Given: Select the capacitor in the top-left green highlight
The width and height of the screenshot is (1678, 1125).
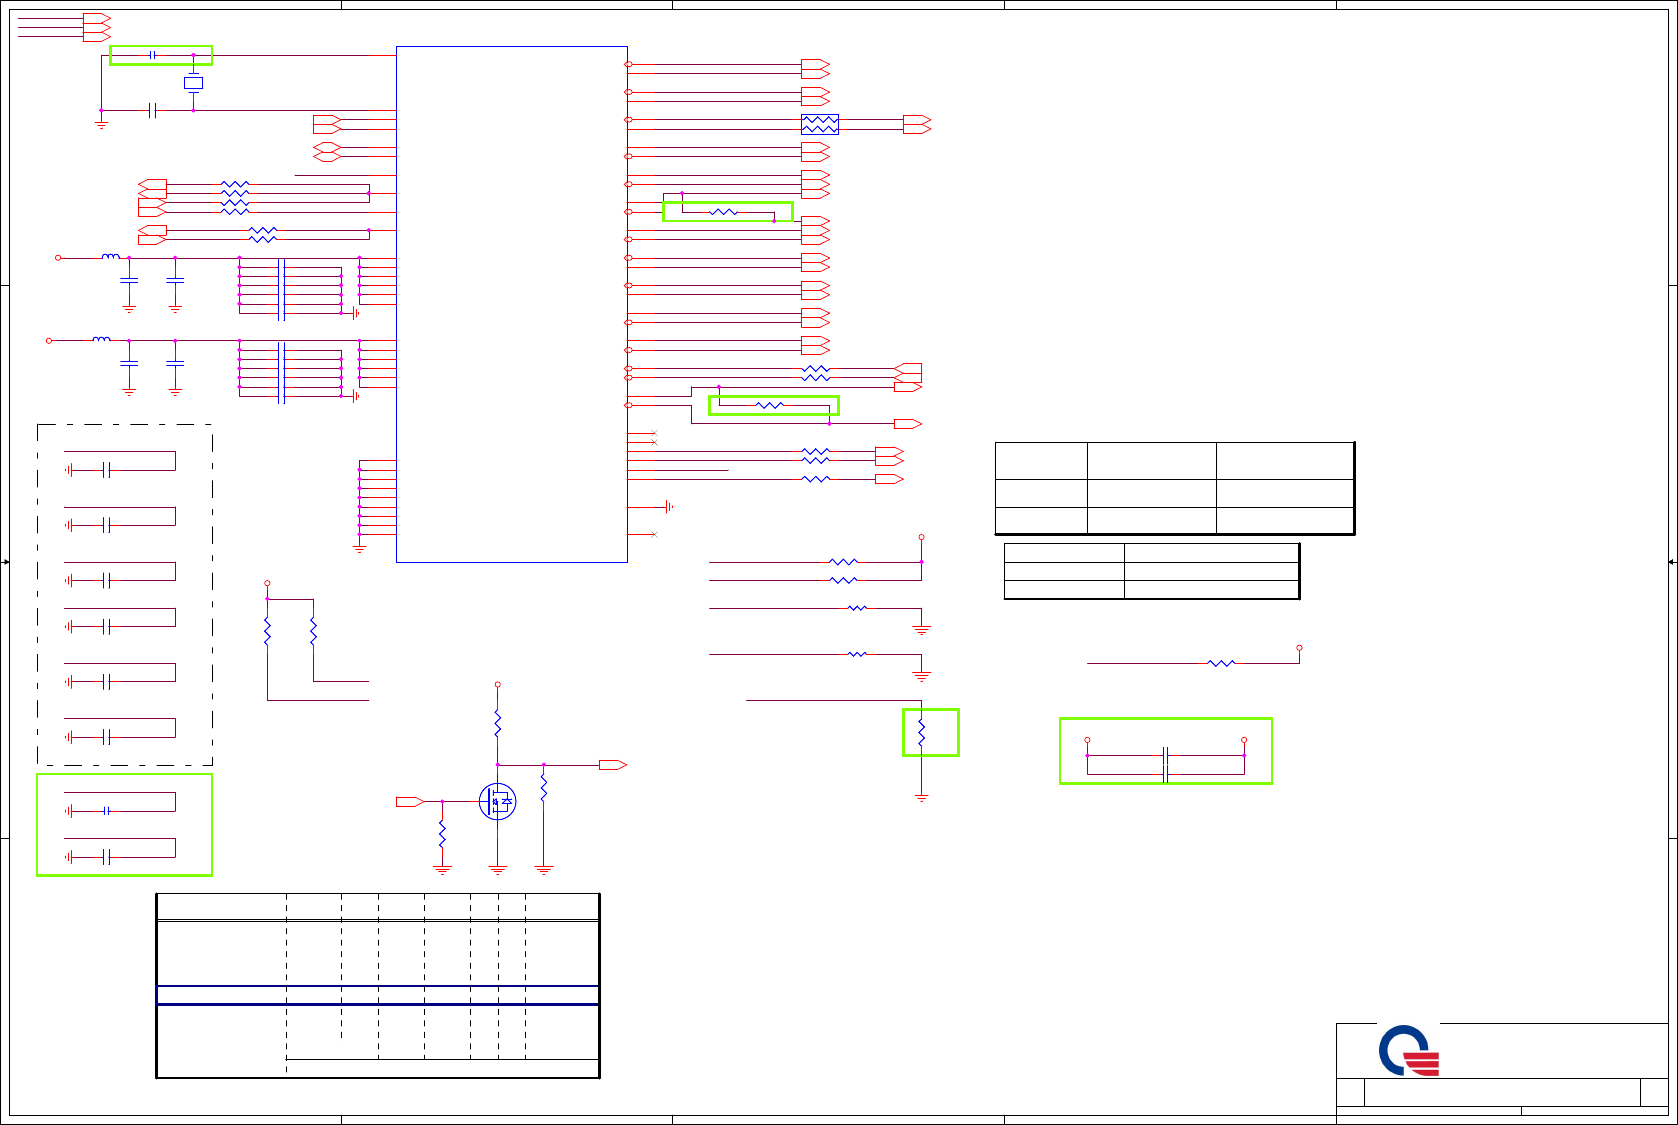Looking at the screenshot, I should (152, 55).
